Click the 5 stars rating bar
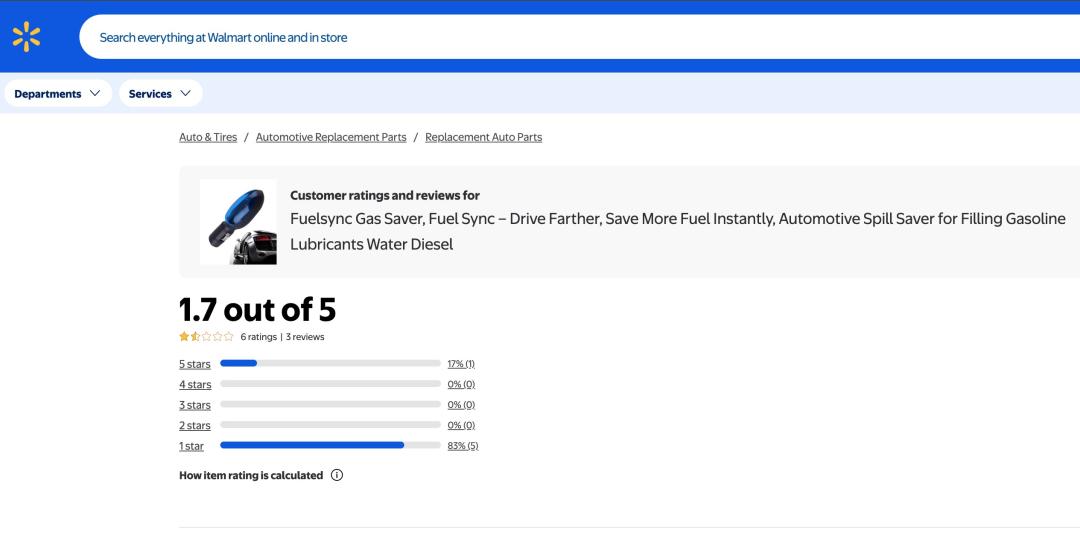The width and height of the screenshot is (1080, 547). 331,363
